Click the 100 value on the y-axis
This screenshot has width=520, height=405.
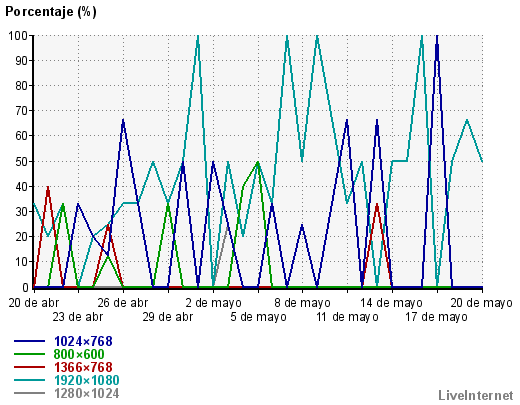click(18, 35)
